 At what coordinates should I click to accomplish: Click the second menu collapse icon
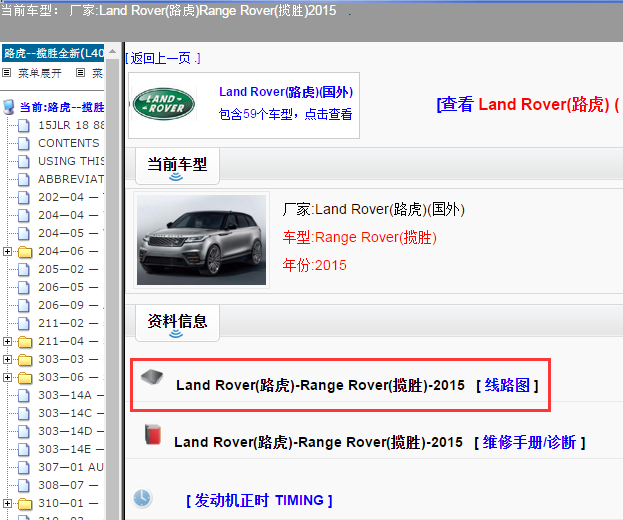click(80, 72)
